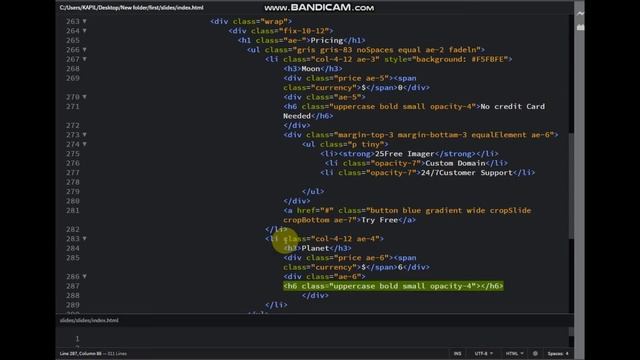Collapse the div fold on line 270
The image size is (640, 360).
84,97
